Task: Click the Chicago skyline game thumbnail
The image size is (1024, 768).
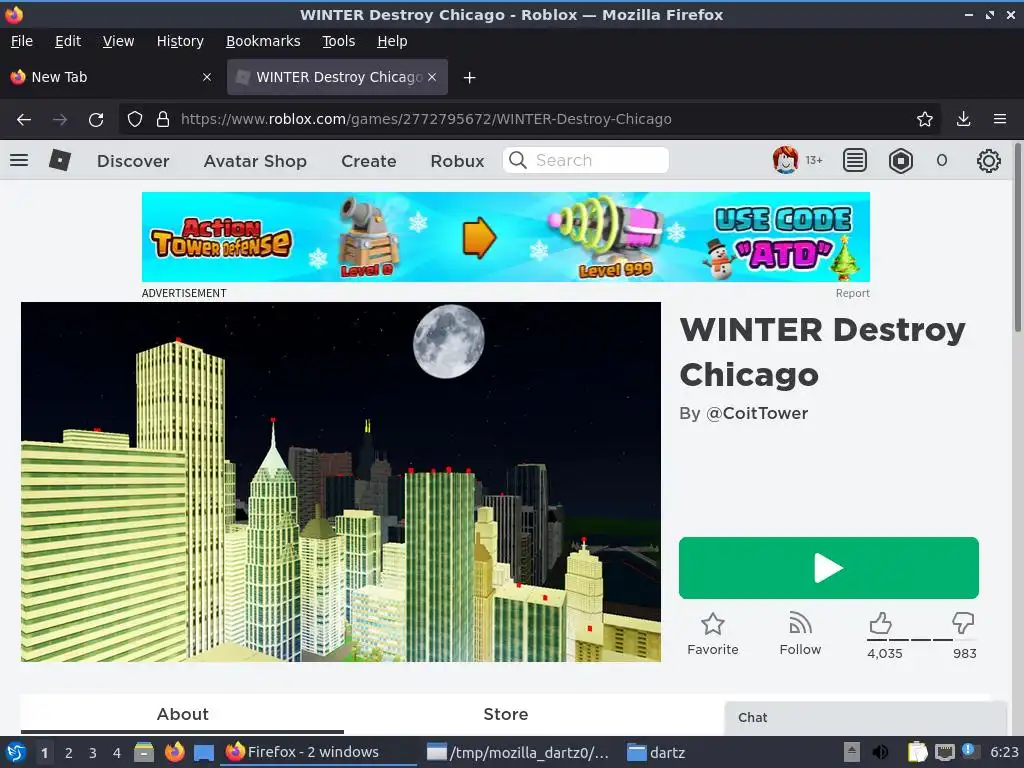Action: (341, 482)
